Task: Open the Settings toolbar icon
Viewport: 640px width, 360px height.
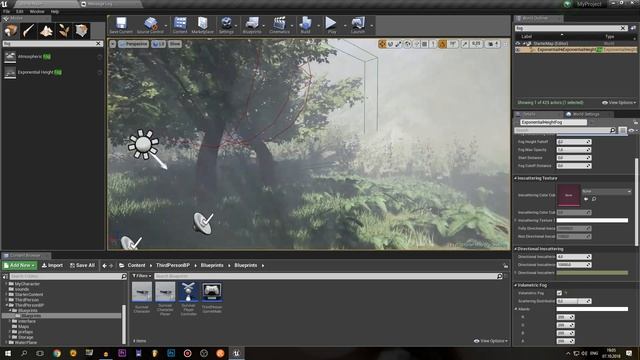Action: [226, 24]
